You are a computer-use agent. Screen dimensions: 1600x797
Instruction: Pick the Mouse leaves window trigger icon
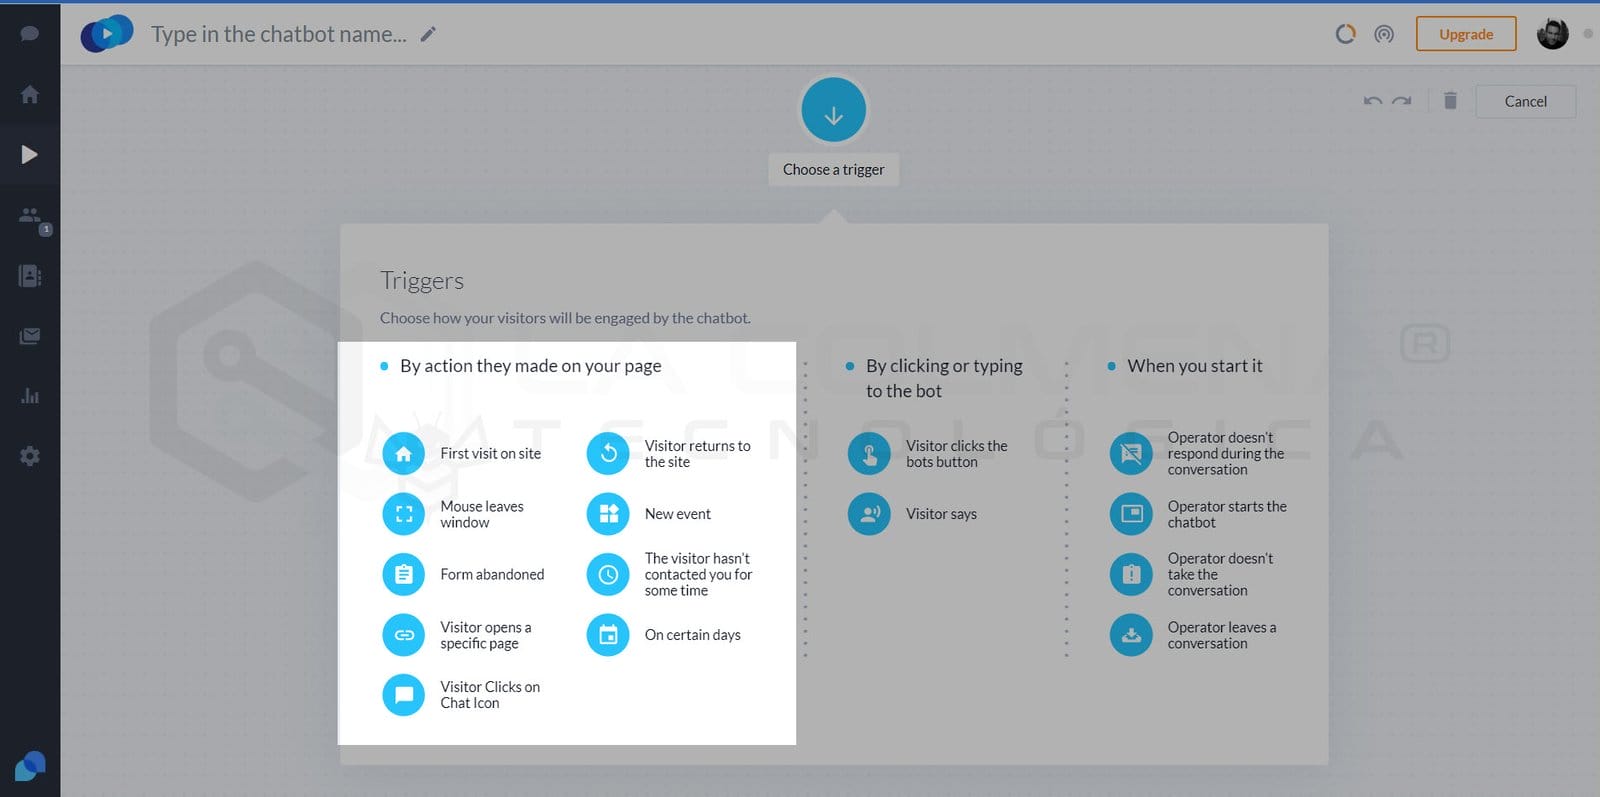pyautogui.click(x=403, y=514)
